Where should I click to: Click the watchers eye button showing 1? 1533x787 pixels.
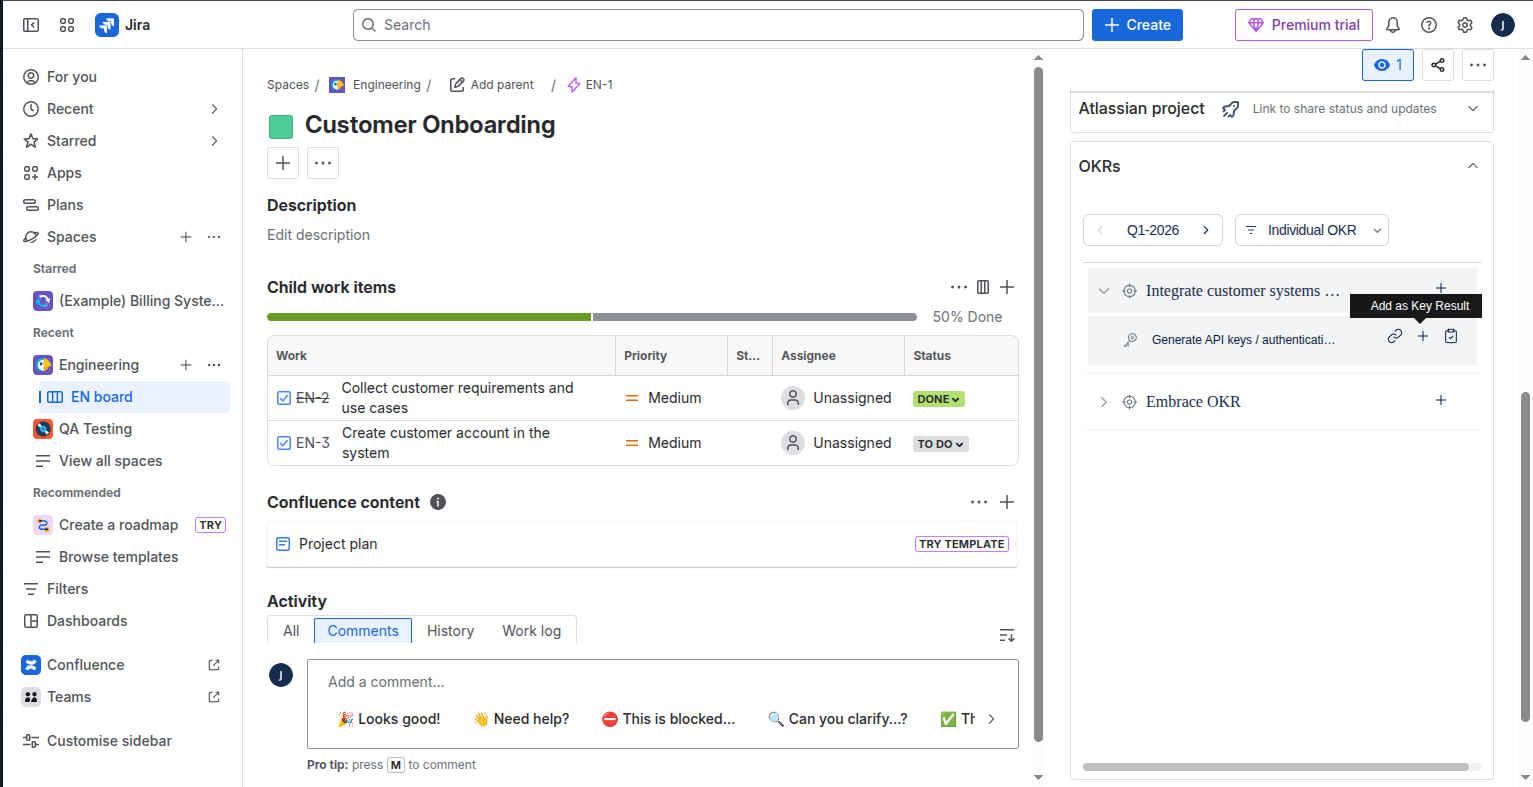coord(1388,65)
